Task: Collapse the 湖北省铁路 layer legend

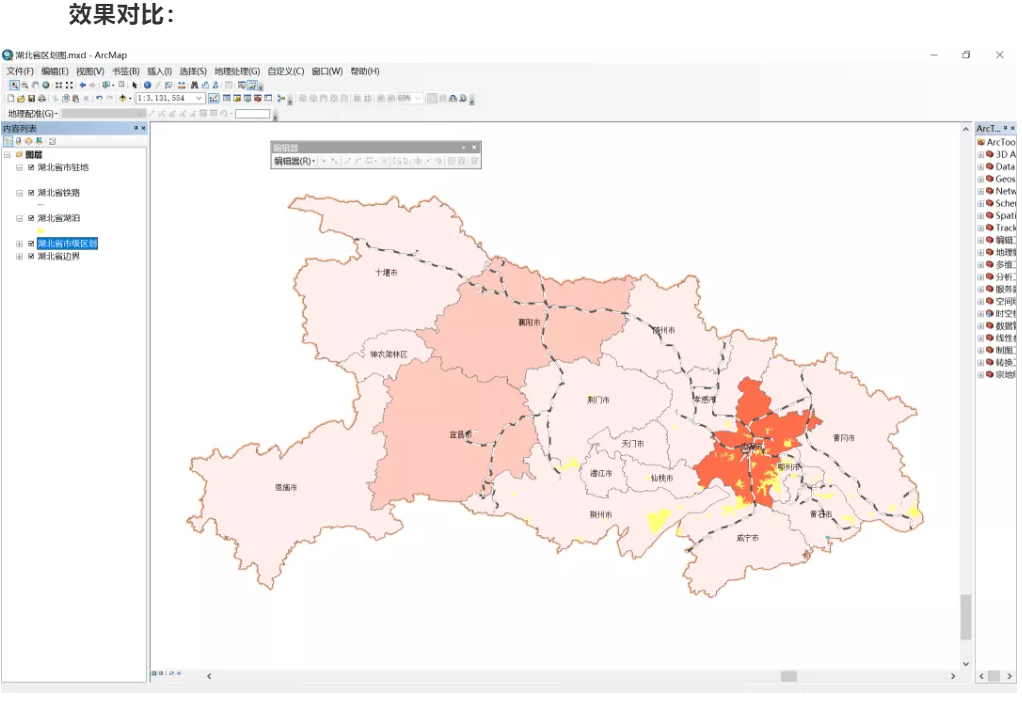Action: [20, 193]
